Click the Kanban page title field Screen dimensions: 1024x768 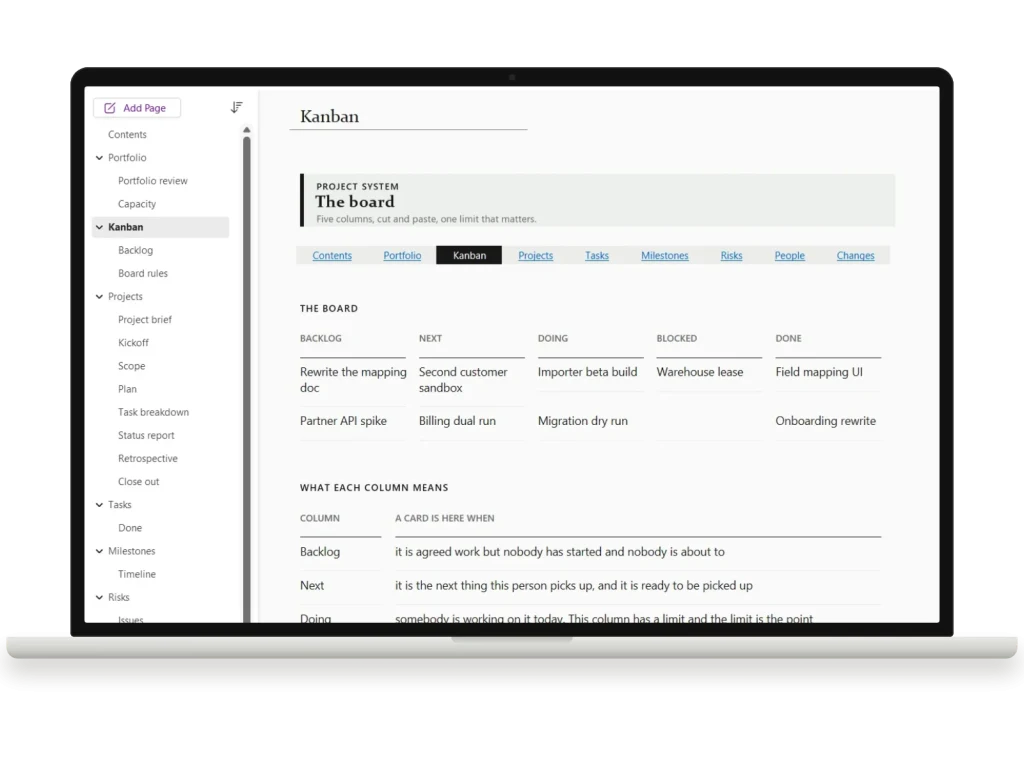(x=408, y=116)
